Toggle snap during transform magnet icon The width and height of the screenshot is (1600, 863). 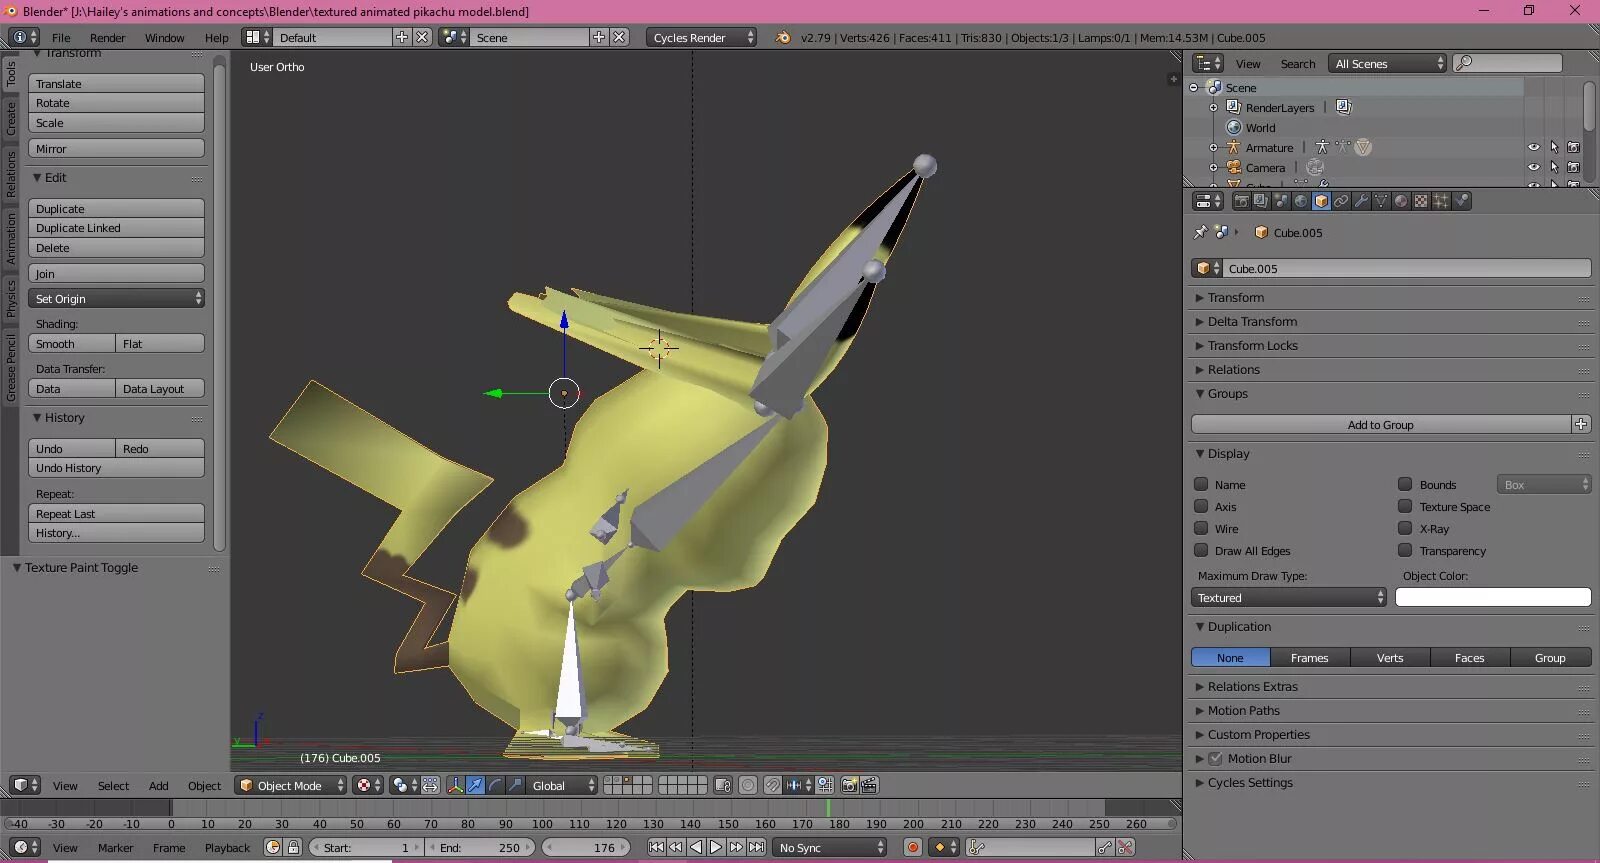(x=772, y=785)
